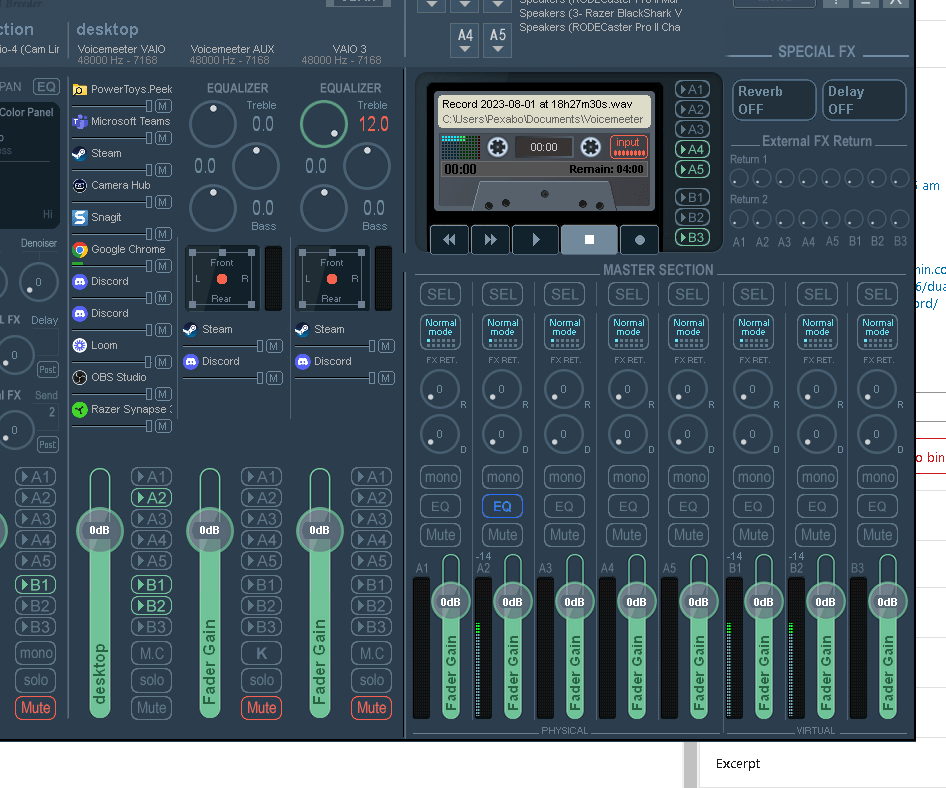946x788 pixels.
Task: Open Normal mode selector on B3 bus
Action: click(x=878, y=332)
